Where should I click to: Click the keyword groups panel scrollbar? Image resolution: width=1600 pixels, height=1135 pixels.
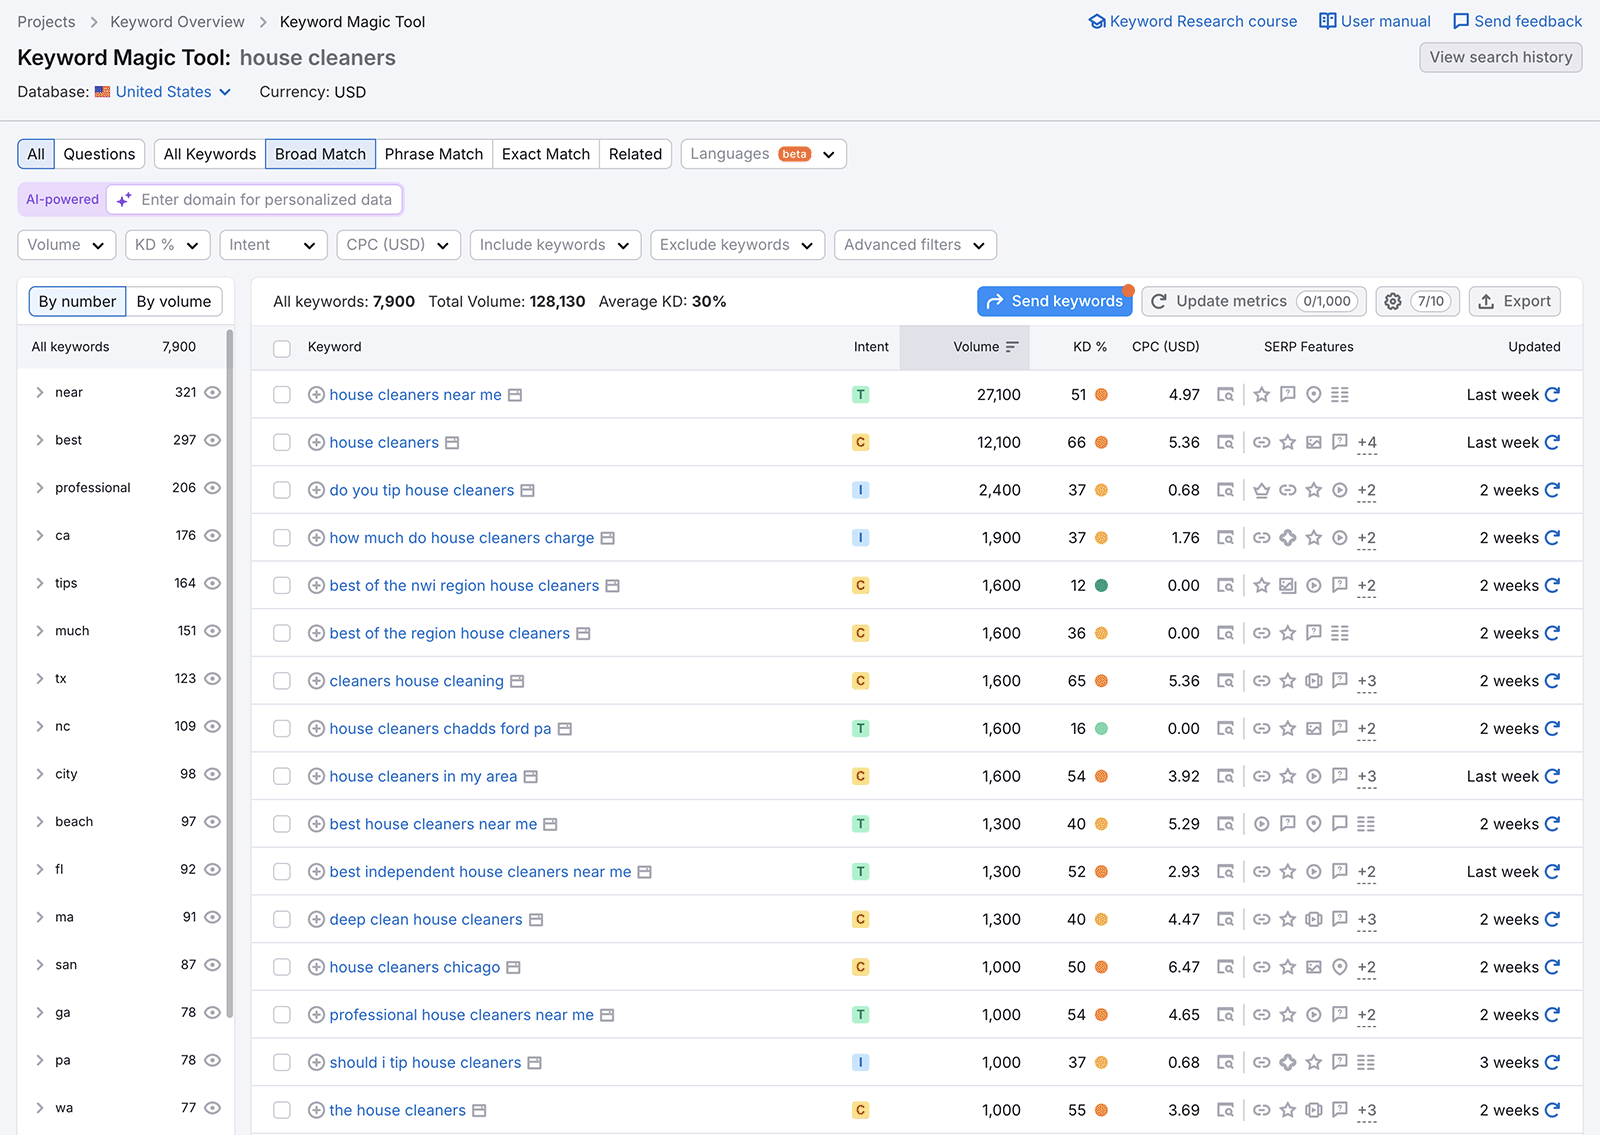[x=230, y=672]
